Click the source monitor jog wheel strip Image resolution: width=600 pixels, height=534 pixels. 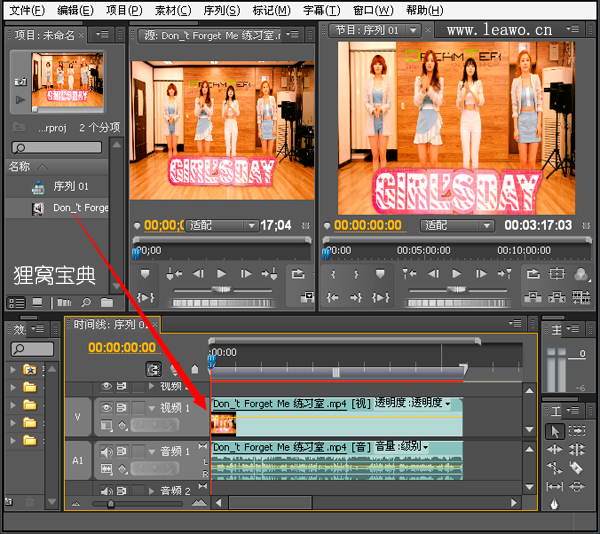pyautogui.click(x=224, y=303)
